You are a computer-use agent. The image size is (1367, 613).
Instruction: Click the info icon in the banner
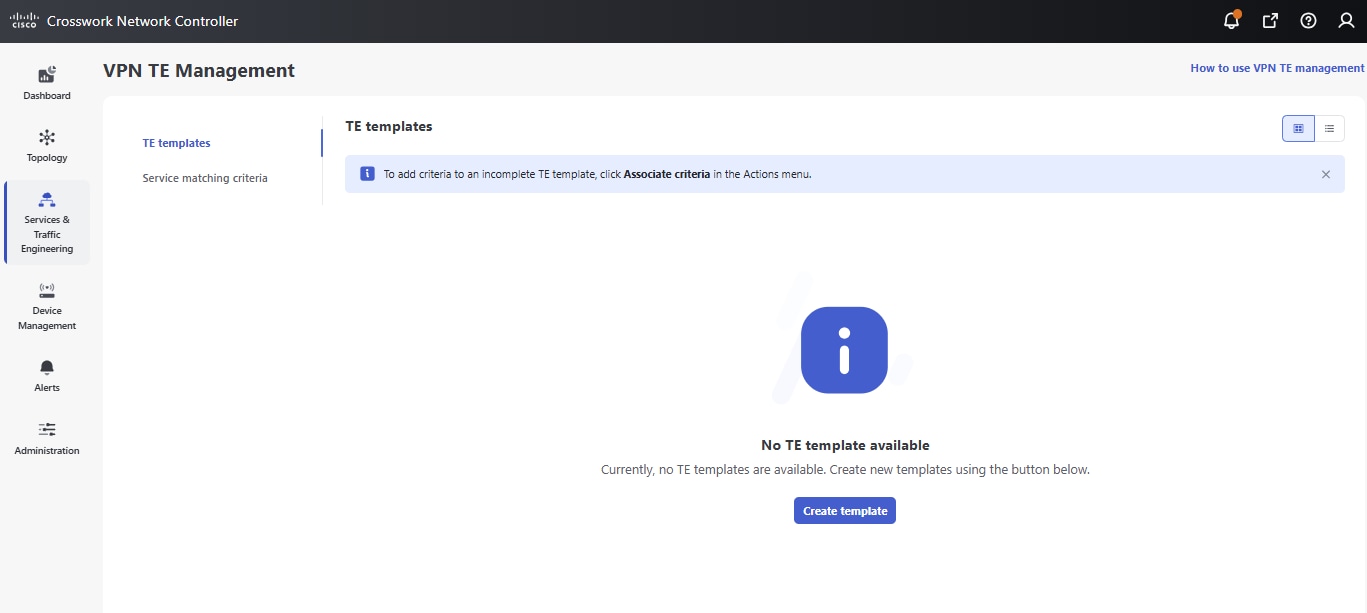tap(367, 173)
